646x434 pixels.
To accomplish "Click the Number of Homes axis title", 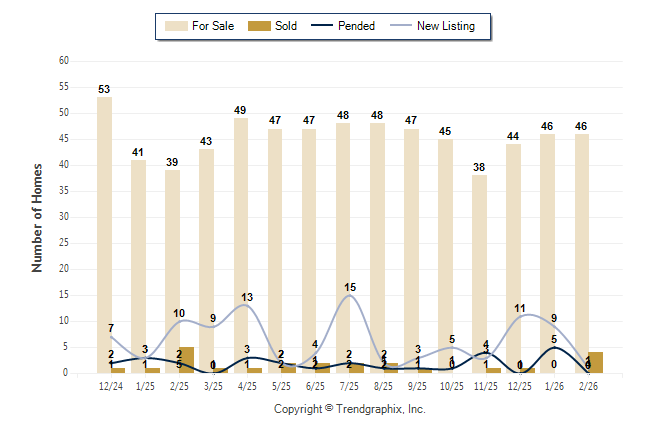I will tap(38, 217).
